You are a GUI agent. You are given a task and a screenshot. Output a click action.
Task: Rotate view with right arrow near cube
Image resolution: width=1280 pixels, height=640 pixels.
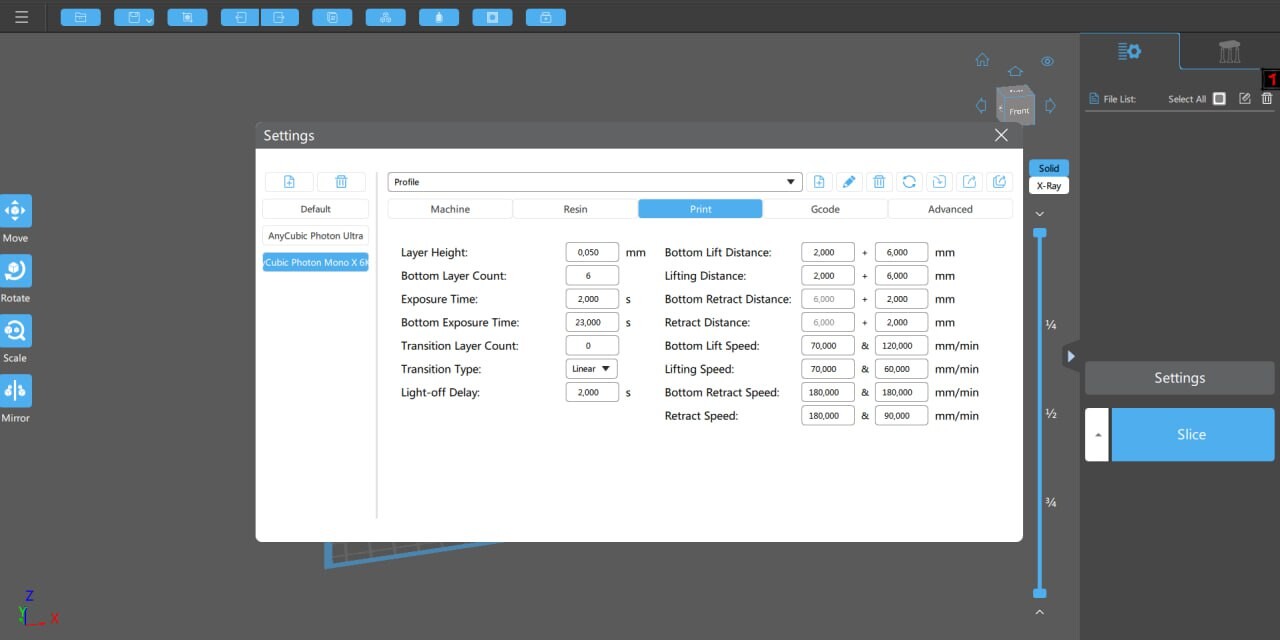click(1050, 106)
